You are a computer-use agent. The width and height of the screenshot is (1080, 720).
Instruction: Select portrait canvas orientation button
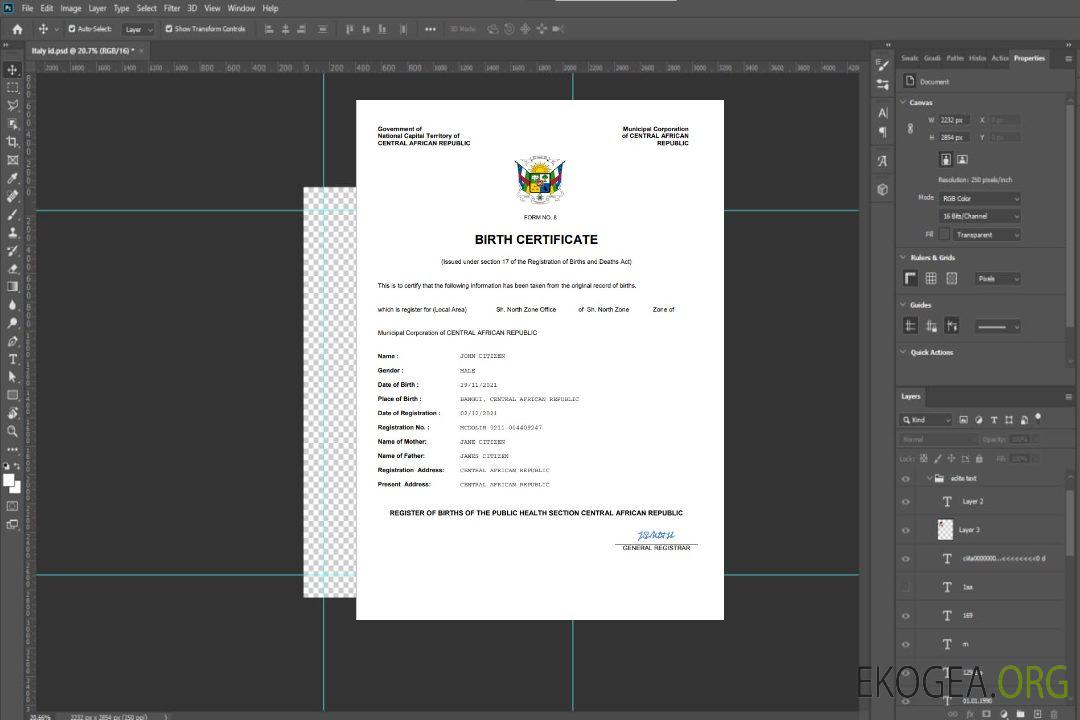[946, 160]
